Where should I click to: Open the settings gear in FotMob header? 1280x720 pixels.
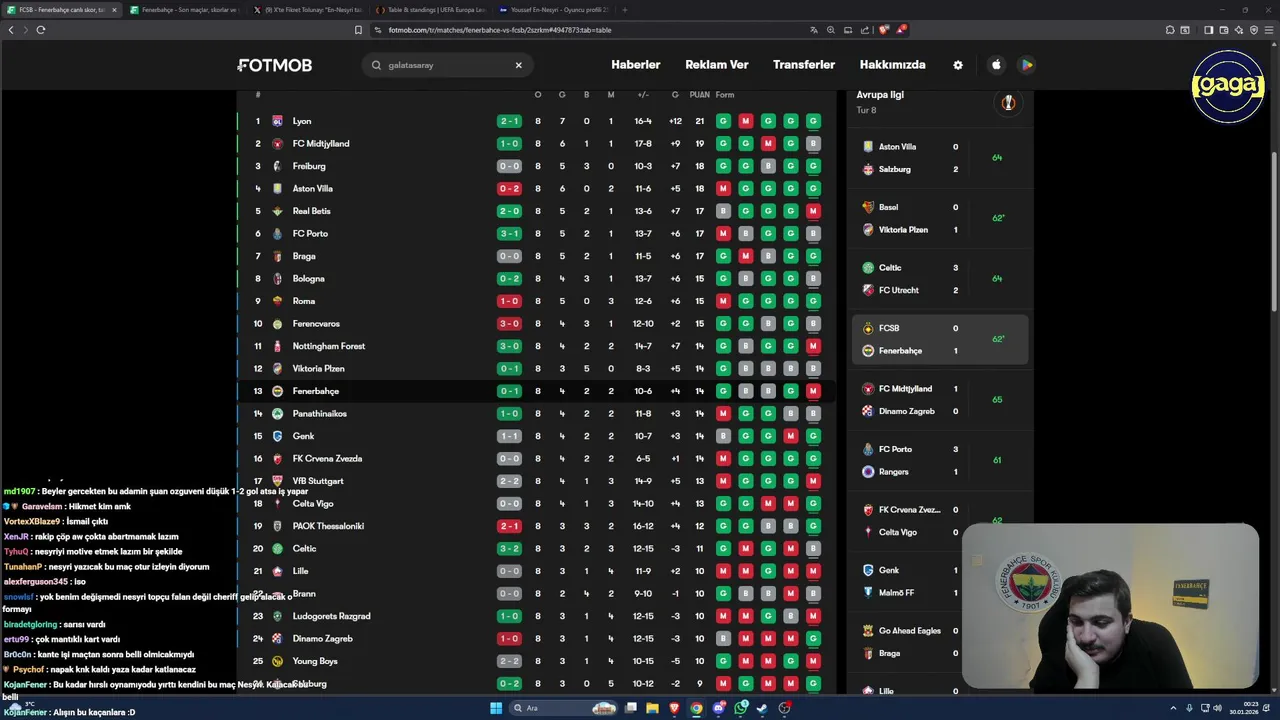pyautogui.click(x=958, y=65)
